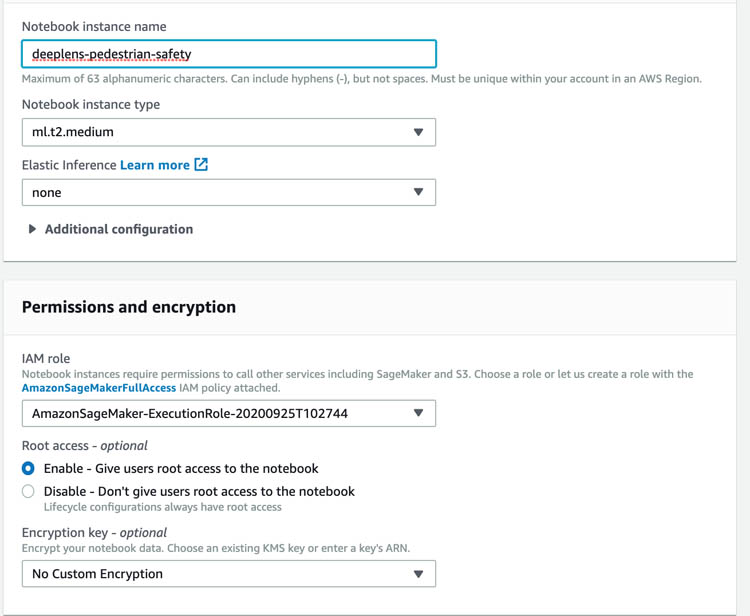Viewport: 750px width, 616px height.
Task: Select Disable root access radio button
Action: tap(28, 491)
